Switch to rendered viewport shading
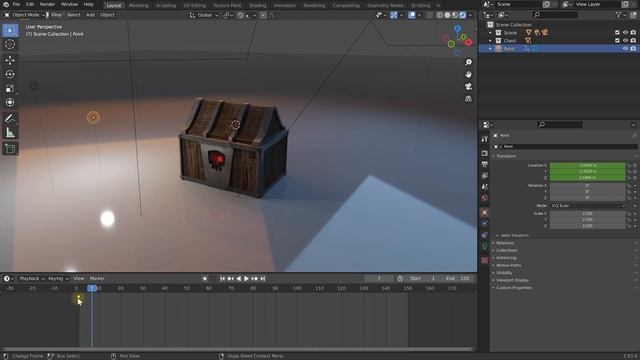This screenshot has width=640, height=360. pyautogui.click(x=462, y=15)
